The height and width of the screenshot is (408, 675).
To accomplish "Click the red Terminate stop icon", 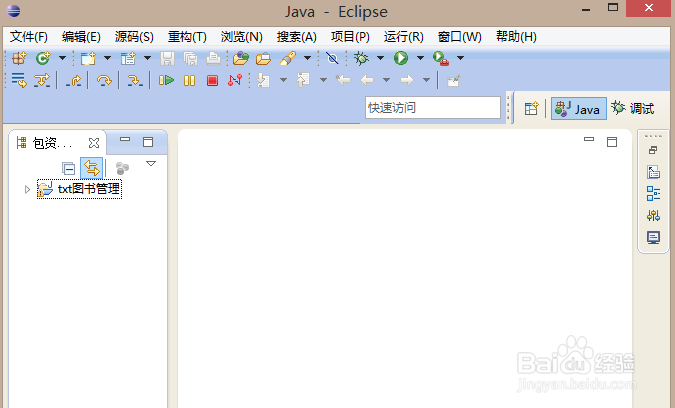I will click(212, 80).
